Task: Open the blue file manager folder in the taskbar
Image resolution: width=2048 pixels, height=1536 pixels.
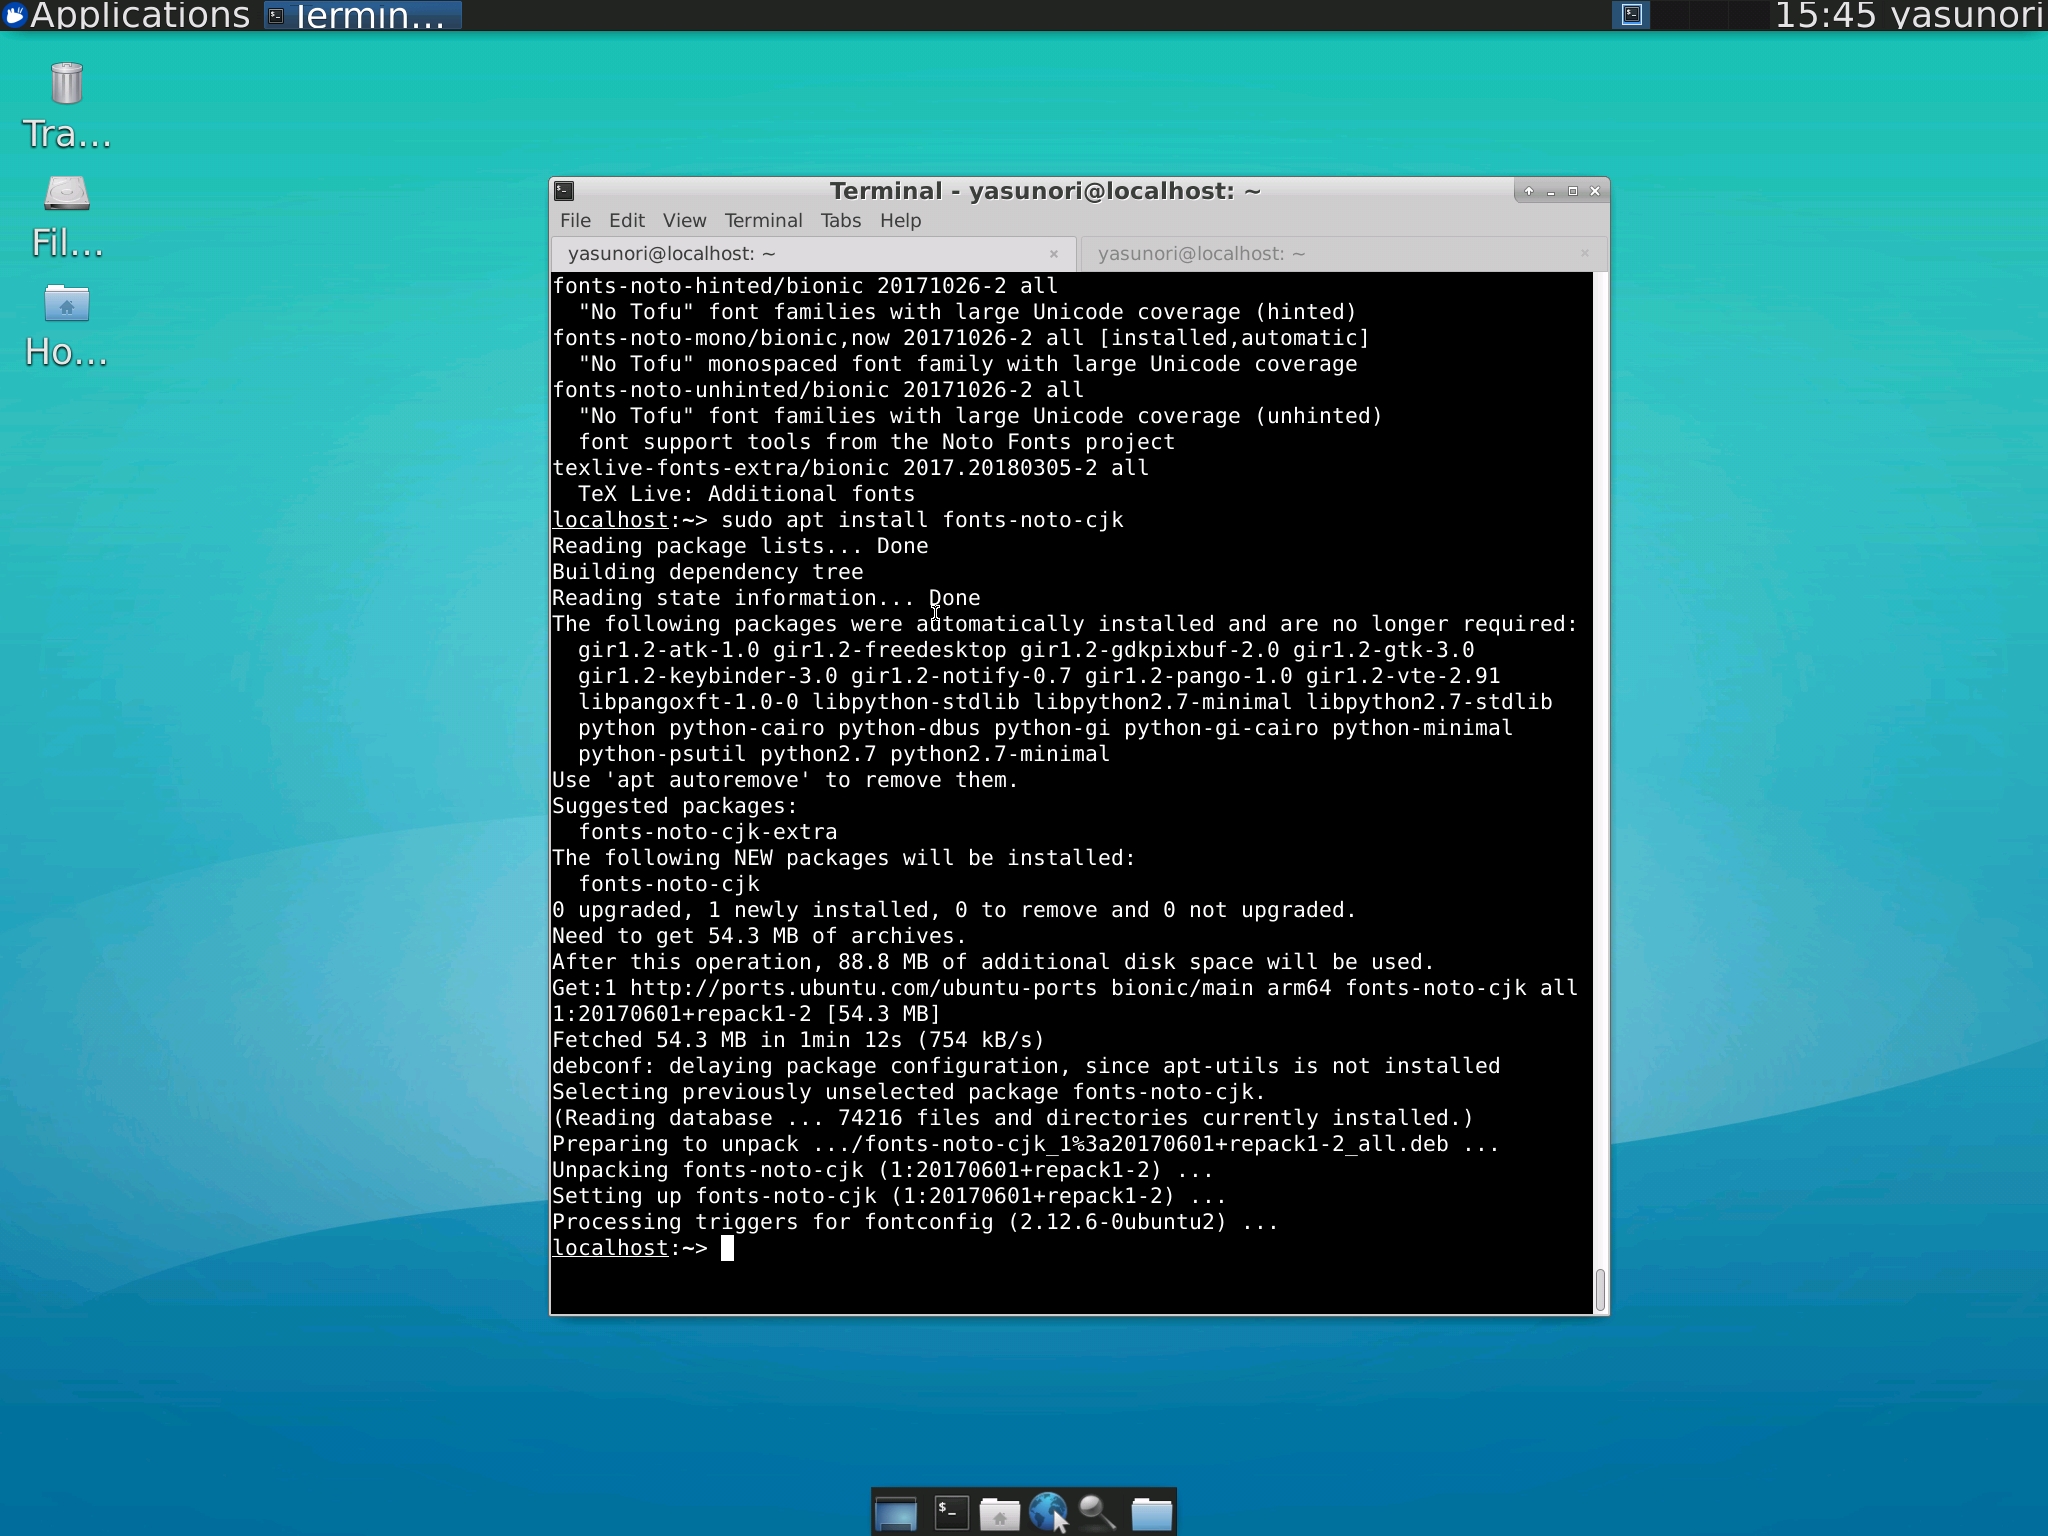Action: (x=1152, y=1513)
